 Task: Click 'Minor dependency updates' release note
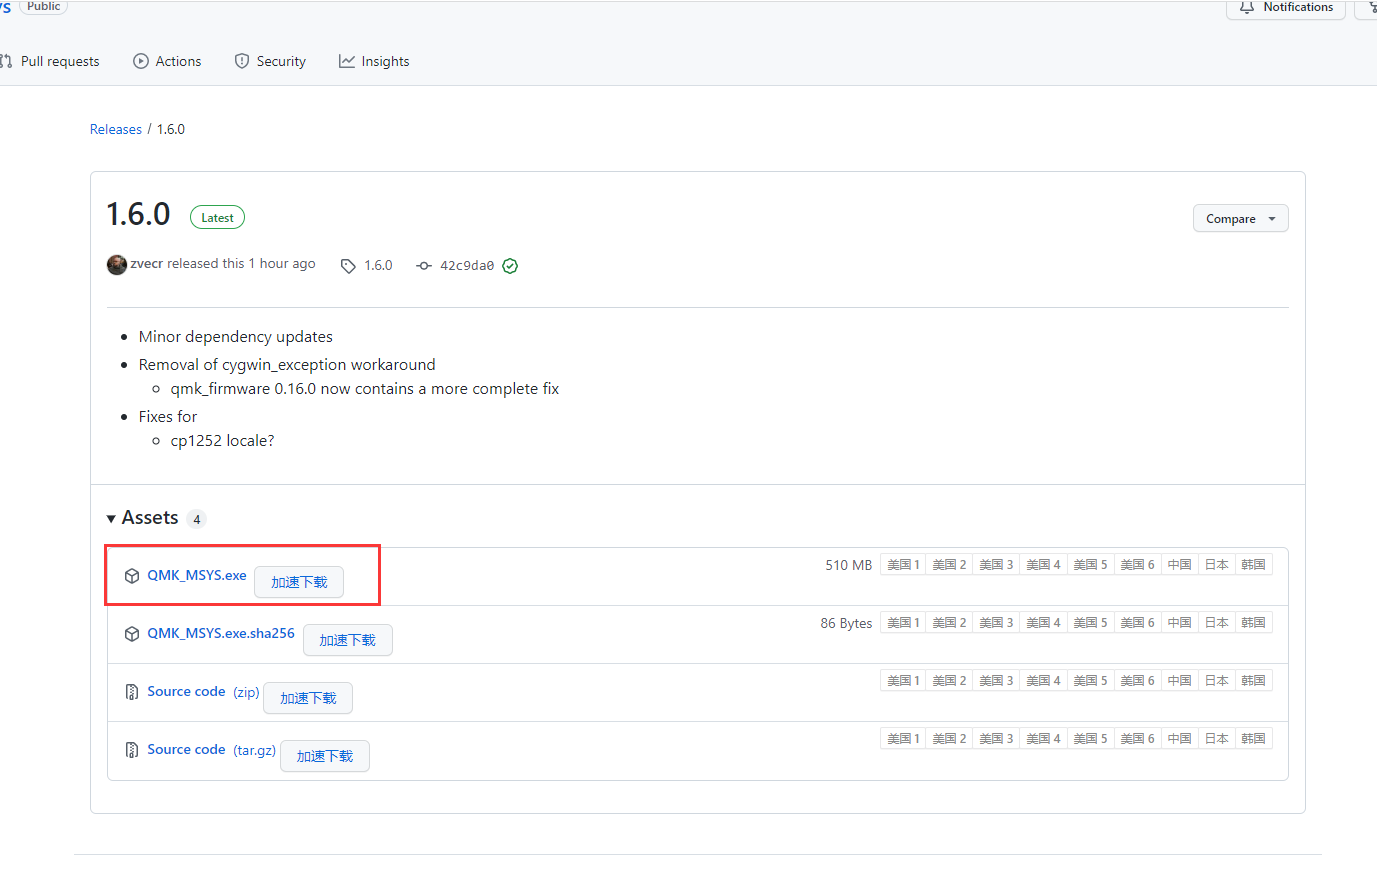[236, 337]
